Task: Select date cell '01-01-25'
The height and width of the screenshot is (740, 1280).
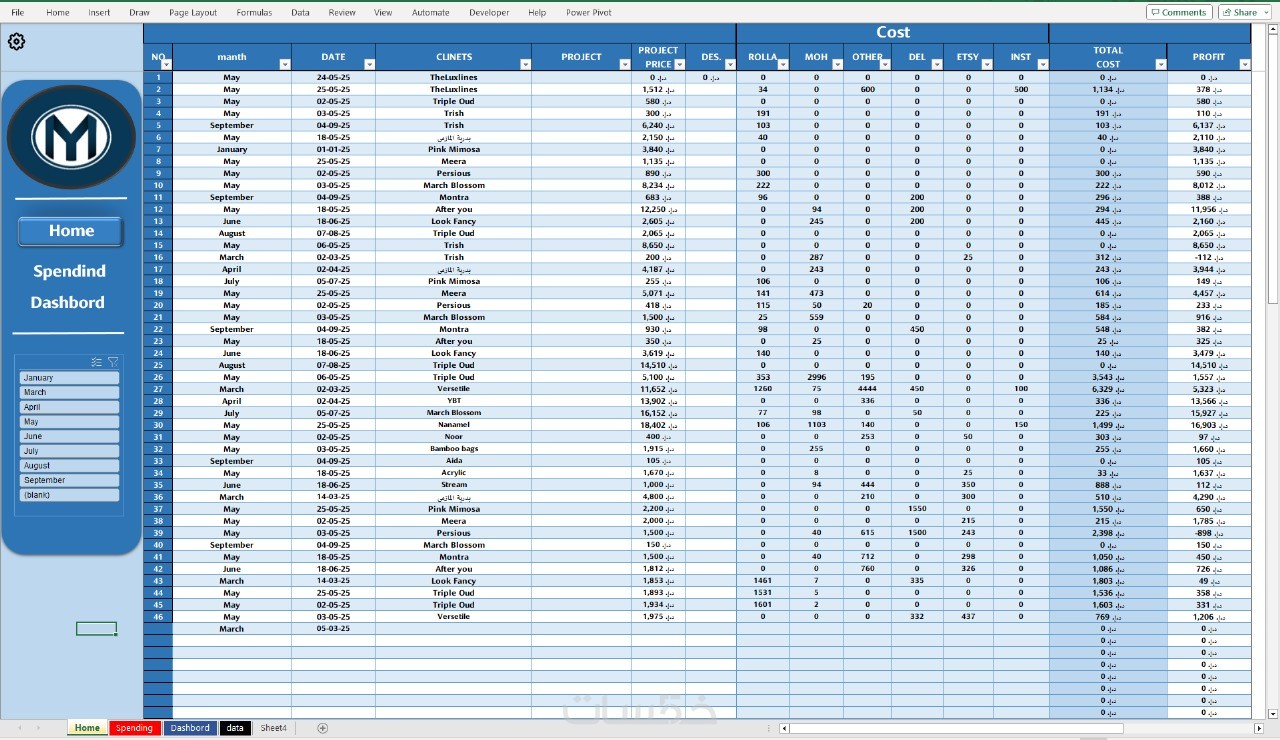Action: coord(333,149)
